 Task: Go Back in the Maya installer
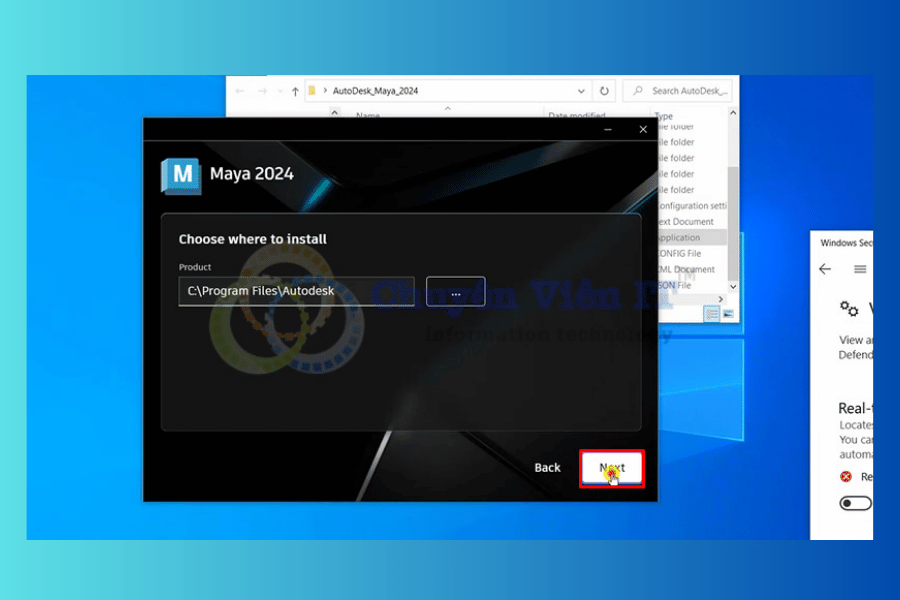(x=547, y=468)
